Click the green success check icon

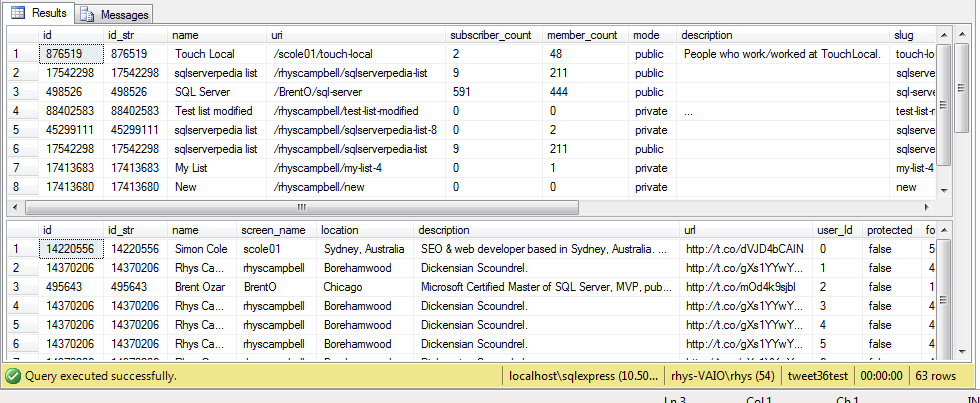[x=12, y=376]
